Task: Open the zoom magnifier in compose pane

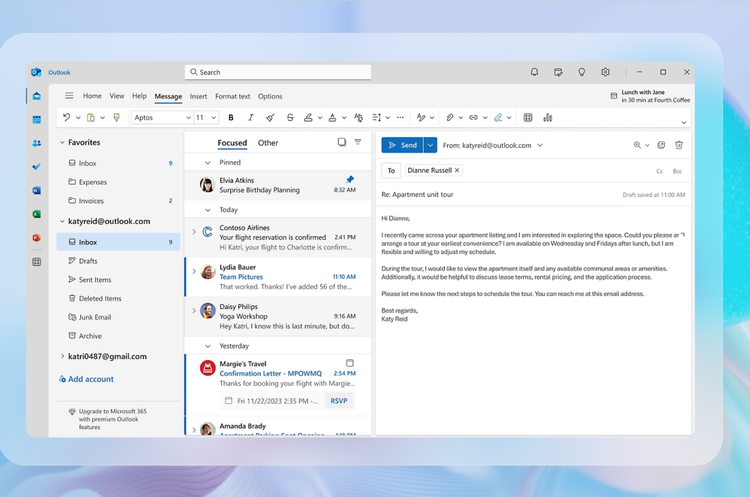Action: pos(637,145)
